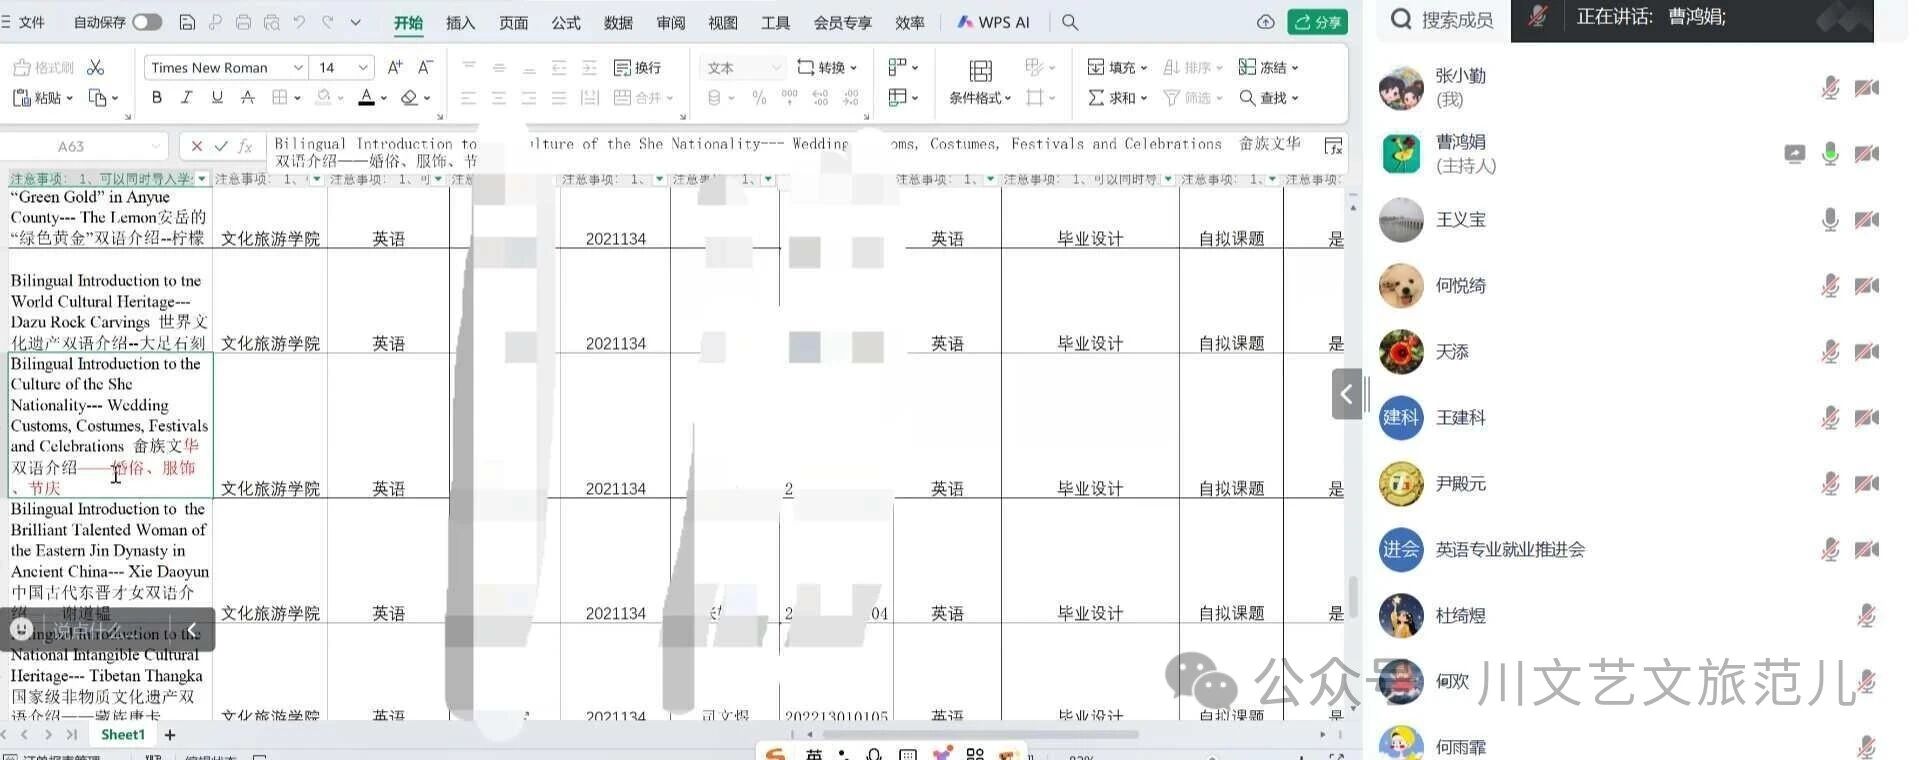This screenshot has width=1919, height=760.
Task: Click the cloud upload icon
Action: [x=1265, y=22]
